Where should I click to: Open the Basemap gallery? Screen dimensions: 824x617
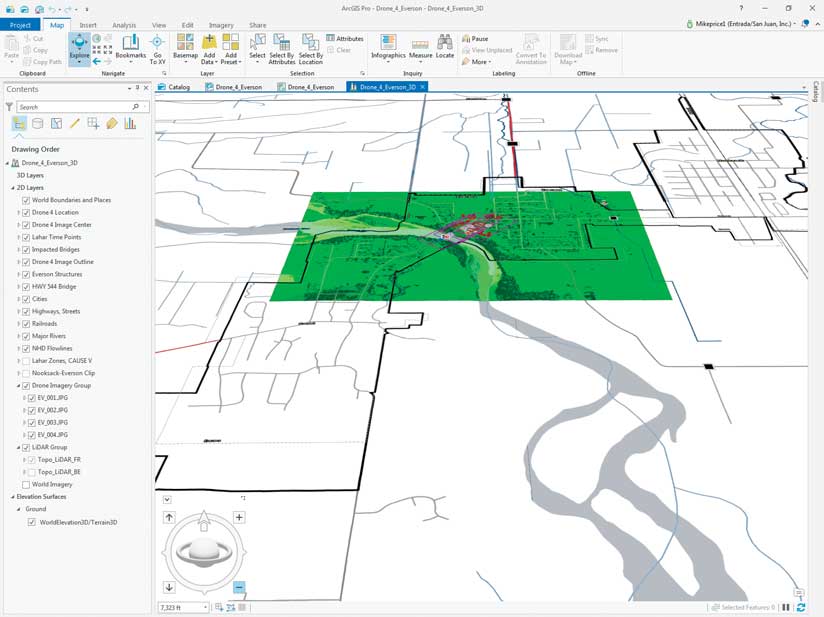tap(185, 48)
